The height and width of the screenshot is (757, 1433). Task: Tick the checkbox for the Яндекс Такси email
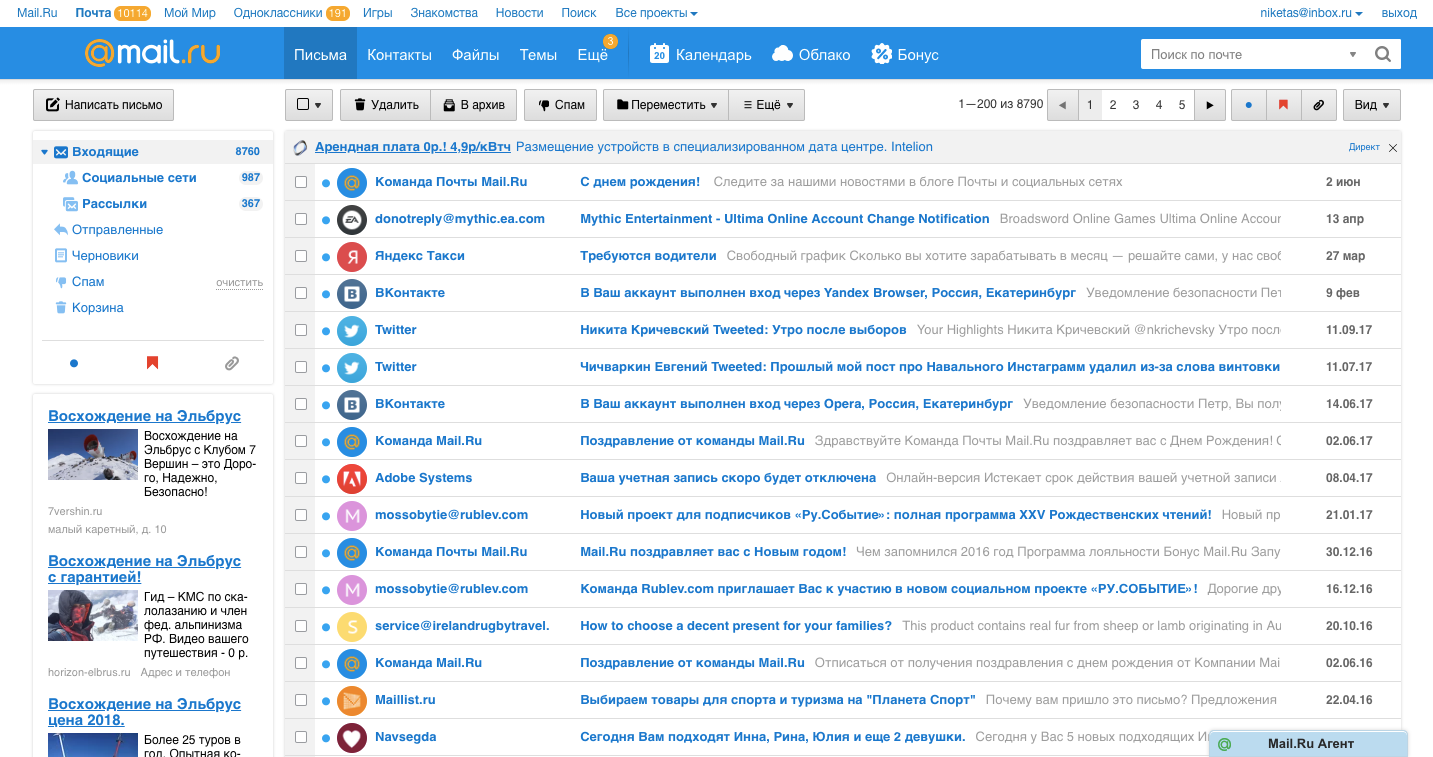(301, 256)
